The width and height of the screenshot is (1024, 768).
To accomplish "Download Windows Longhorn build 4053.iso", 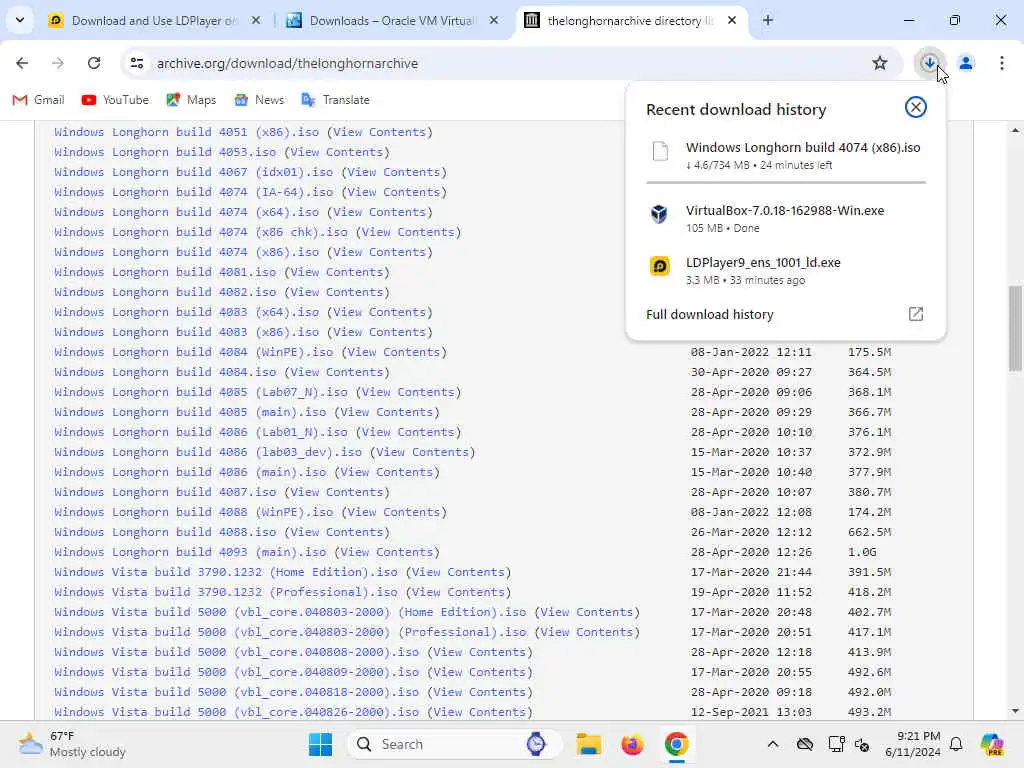I will [x=165, y=152].
